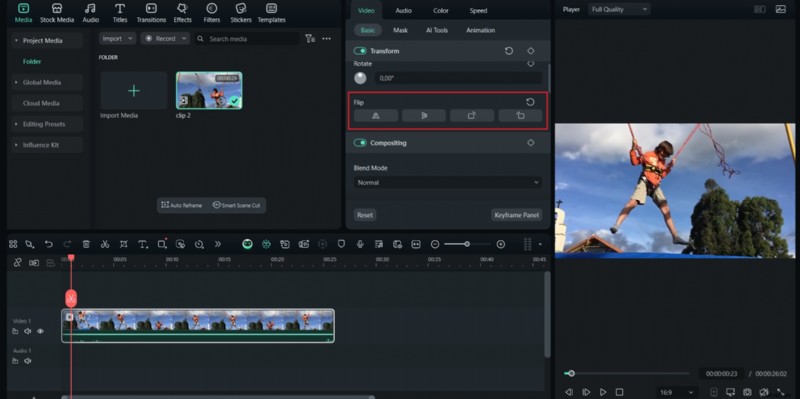Open the Stickers tab

click(241, 13)
